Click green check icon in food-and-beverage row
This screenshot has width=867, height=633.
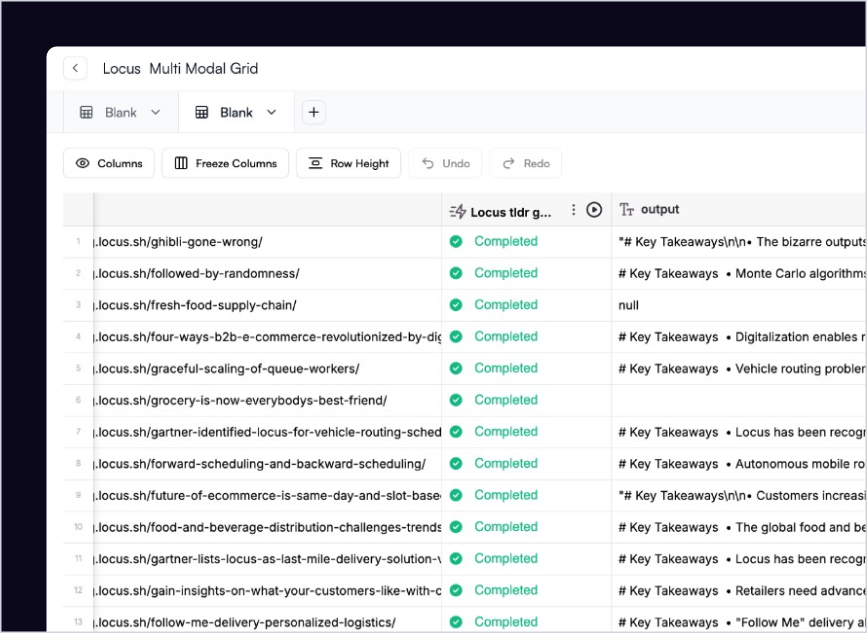pyautogui.click(x=456, y=527)
